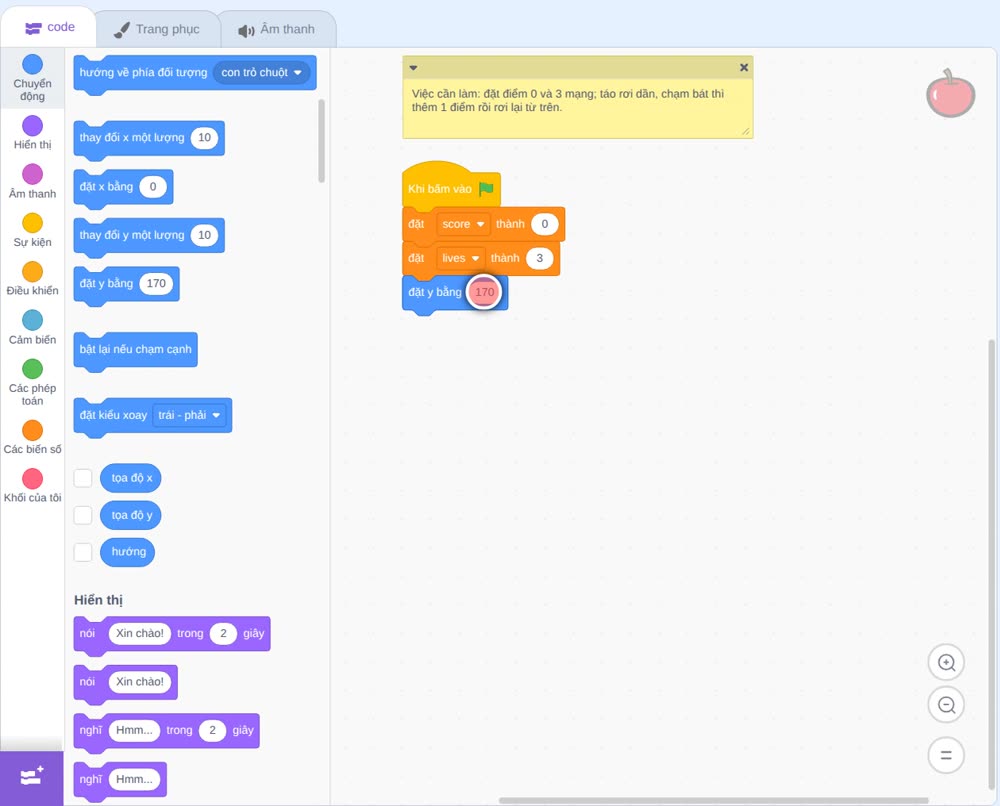Viewport: 1000px width, 806px height.
Task: Select the Hiển thị category circle
Action: (33, 126)
